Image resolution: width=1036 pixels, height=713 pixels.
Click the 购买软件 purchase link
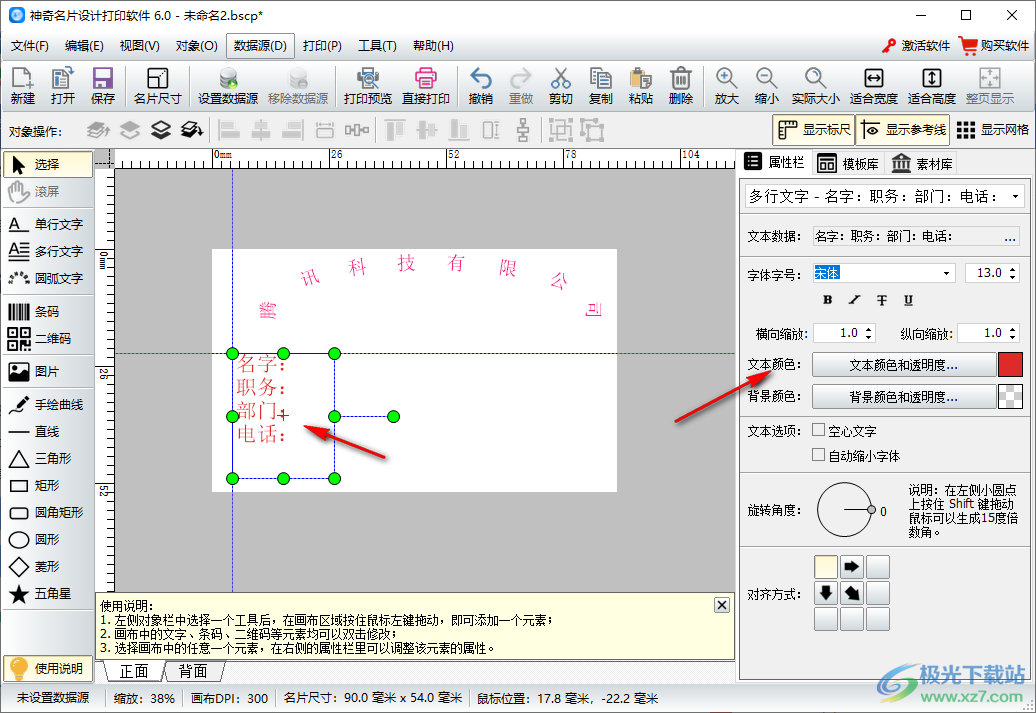tap(994, 46)
